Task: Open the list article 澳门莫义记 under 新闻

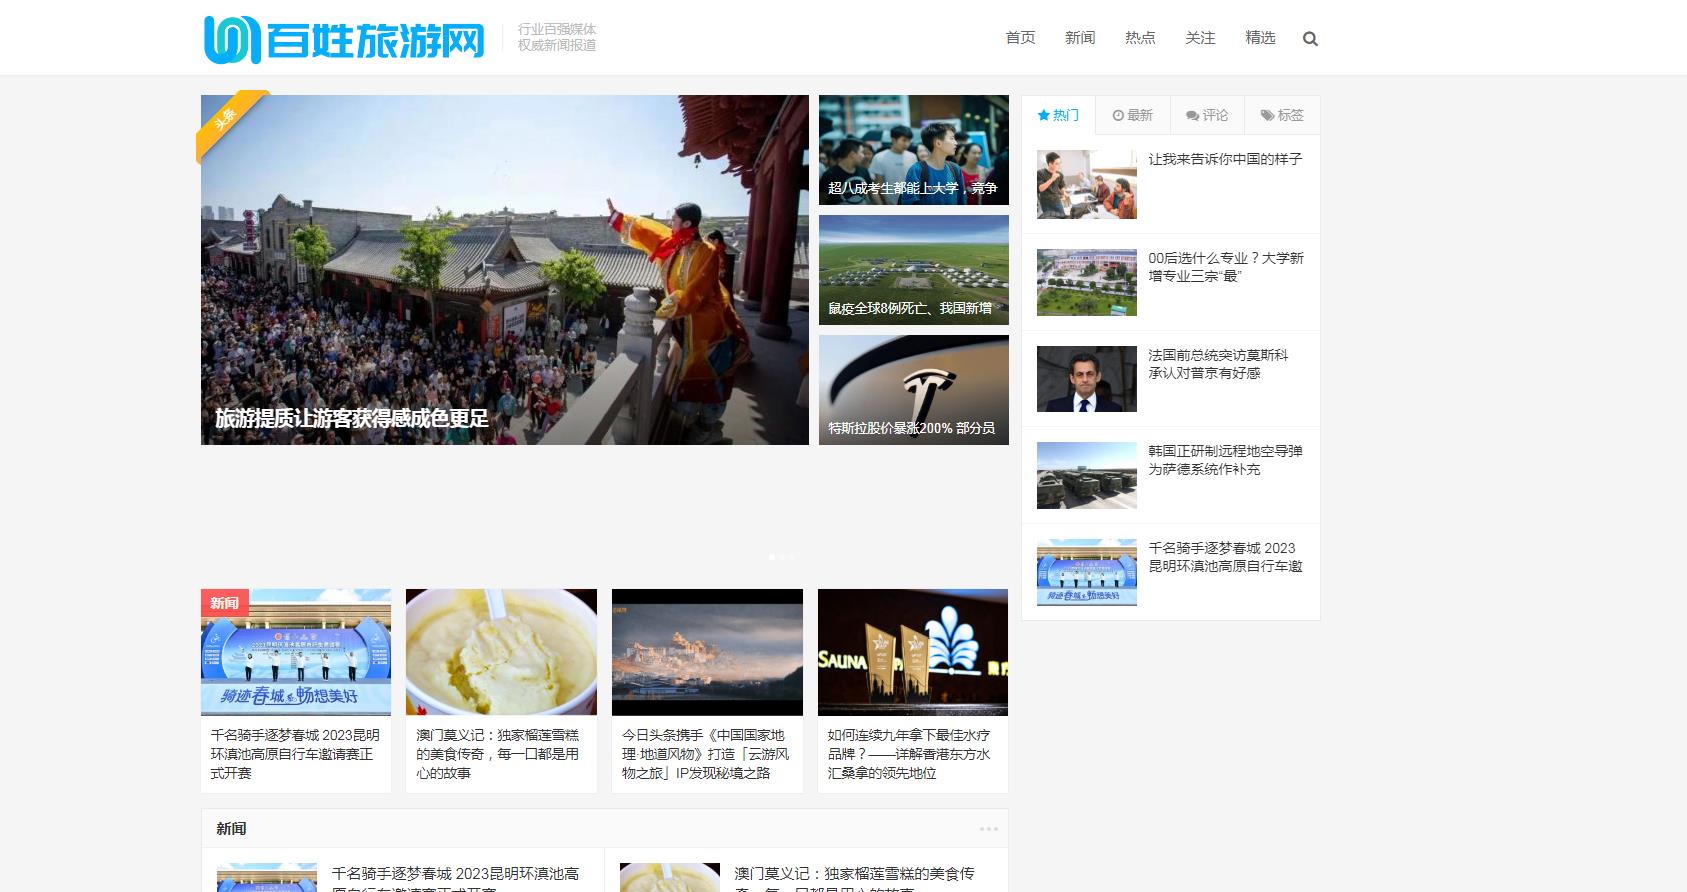Action: 855,878
